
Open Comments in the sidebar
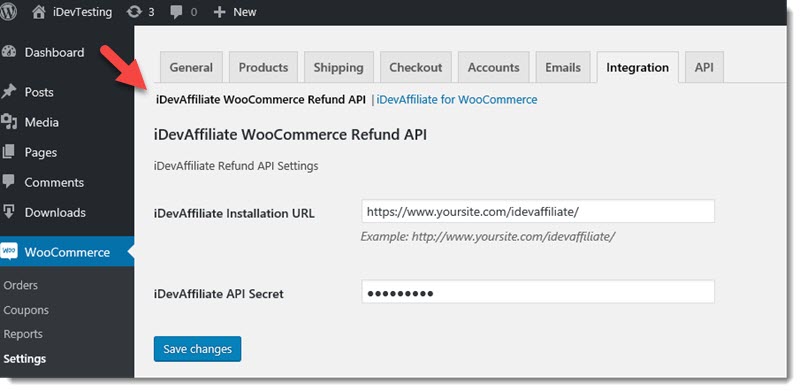pyautogui.click(x=54, y=182)
